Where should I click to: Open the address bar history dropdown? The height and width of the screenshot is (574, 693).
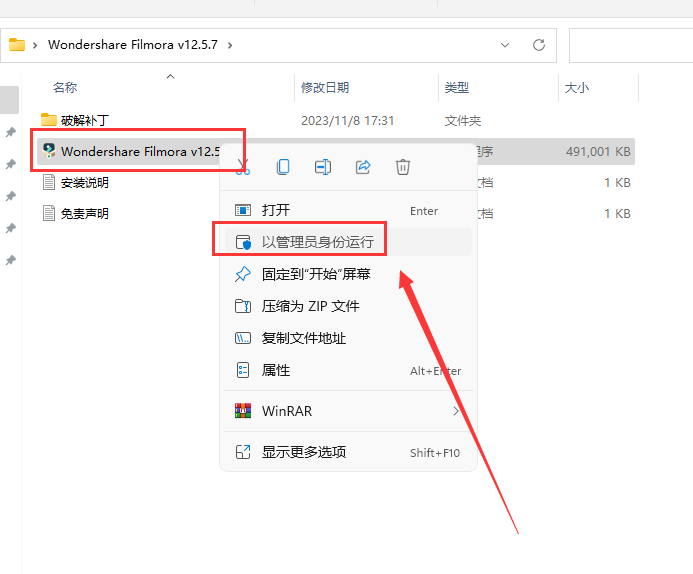(505, 45)
